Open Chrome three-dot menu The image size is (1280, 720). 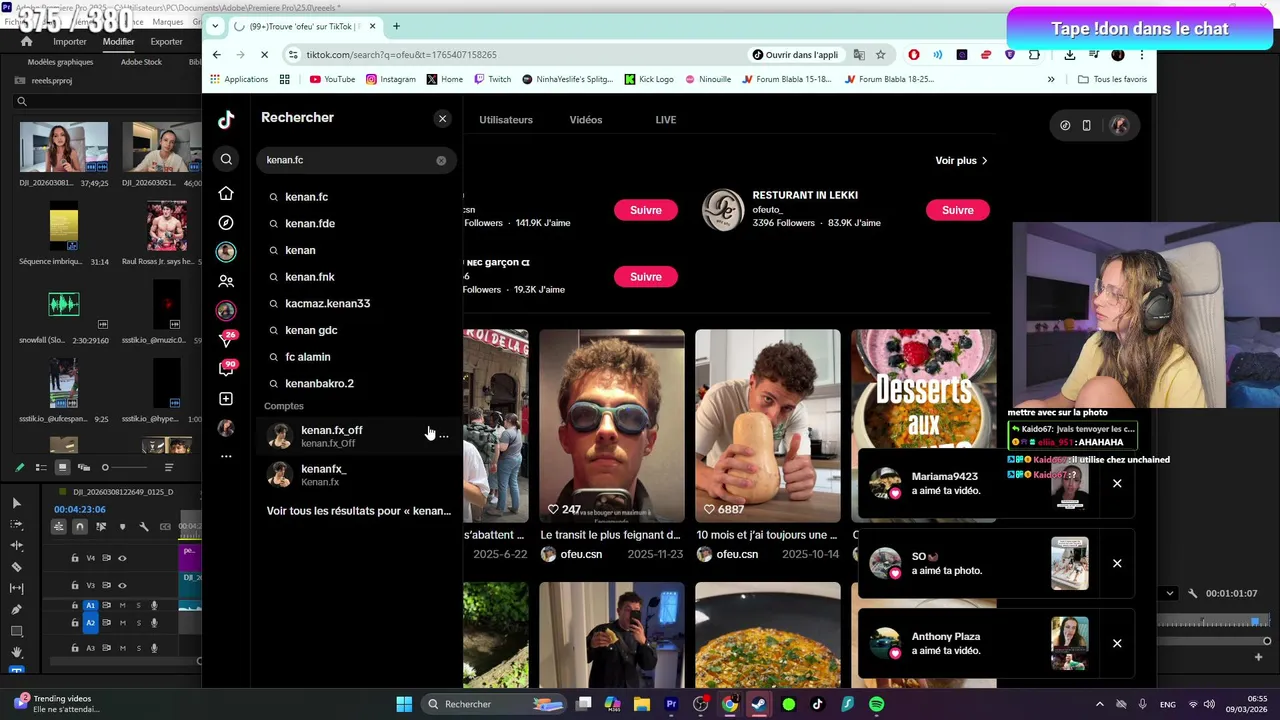click(x=1142, y=55)
